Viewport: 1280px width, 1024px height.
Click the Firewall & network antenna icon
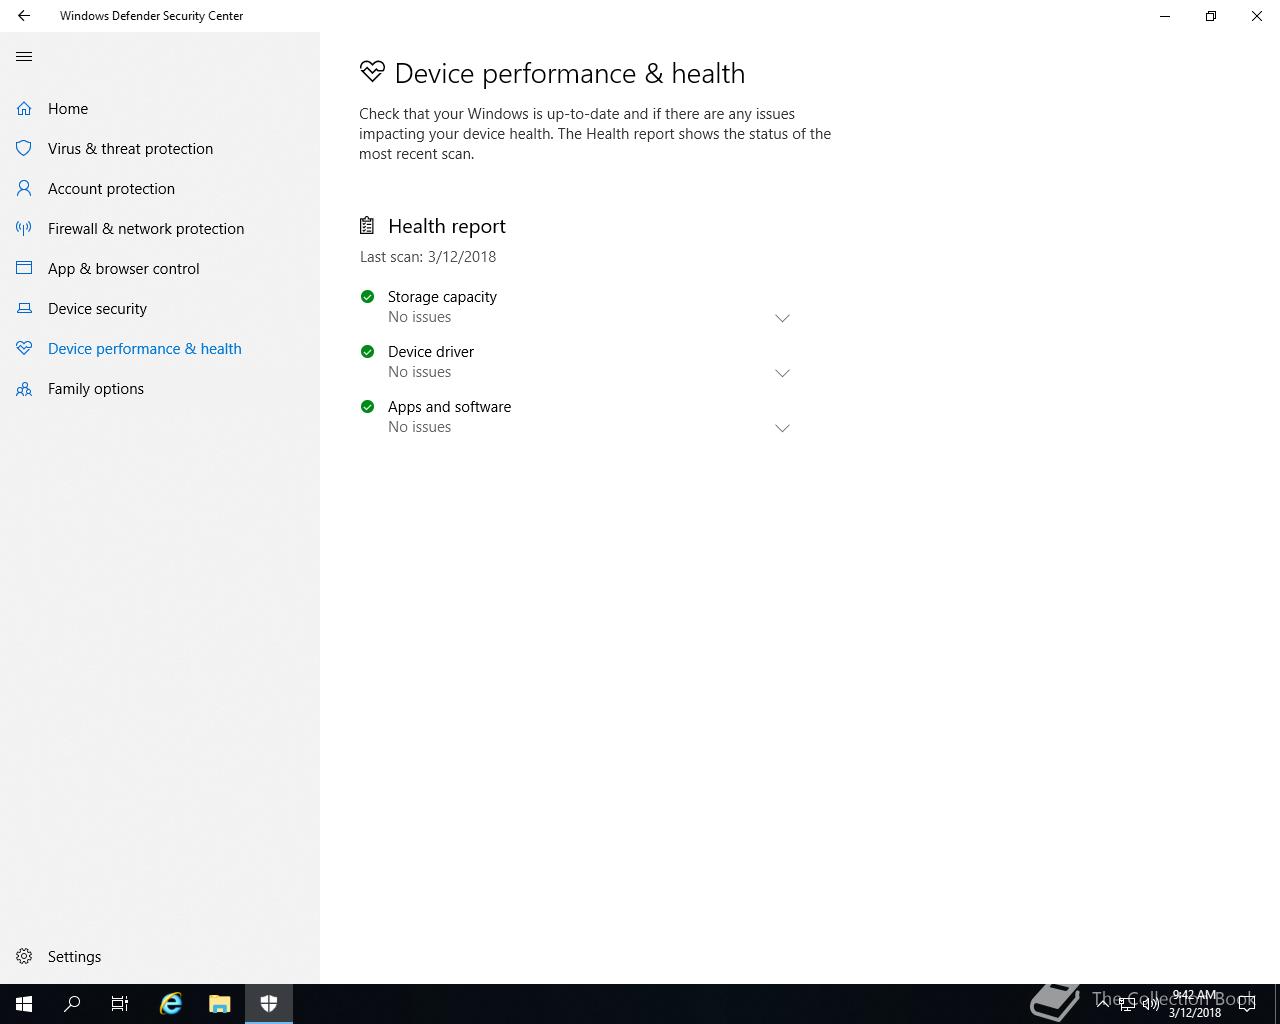tap(24, 229)
